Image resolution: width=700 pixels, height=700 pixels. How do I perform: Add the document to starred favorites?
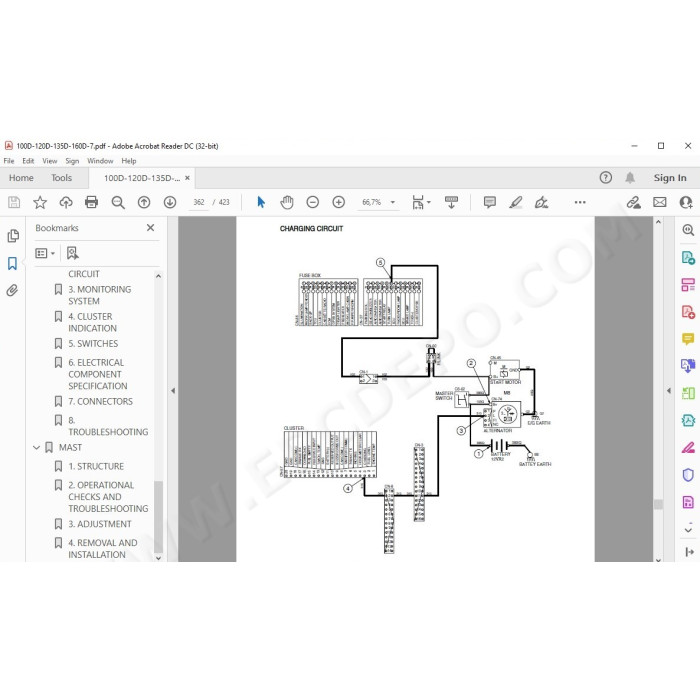(40, 202)
